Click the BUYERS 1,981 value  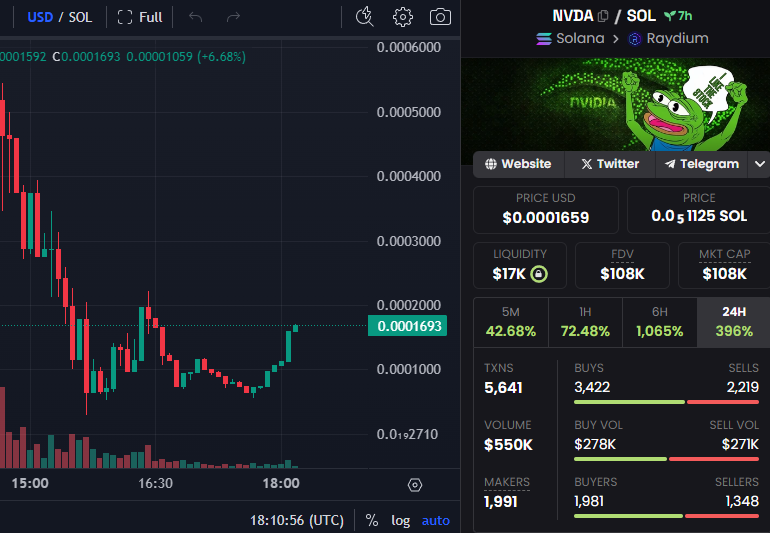coord(589,502)
